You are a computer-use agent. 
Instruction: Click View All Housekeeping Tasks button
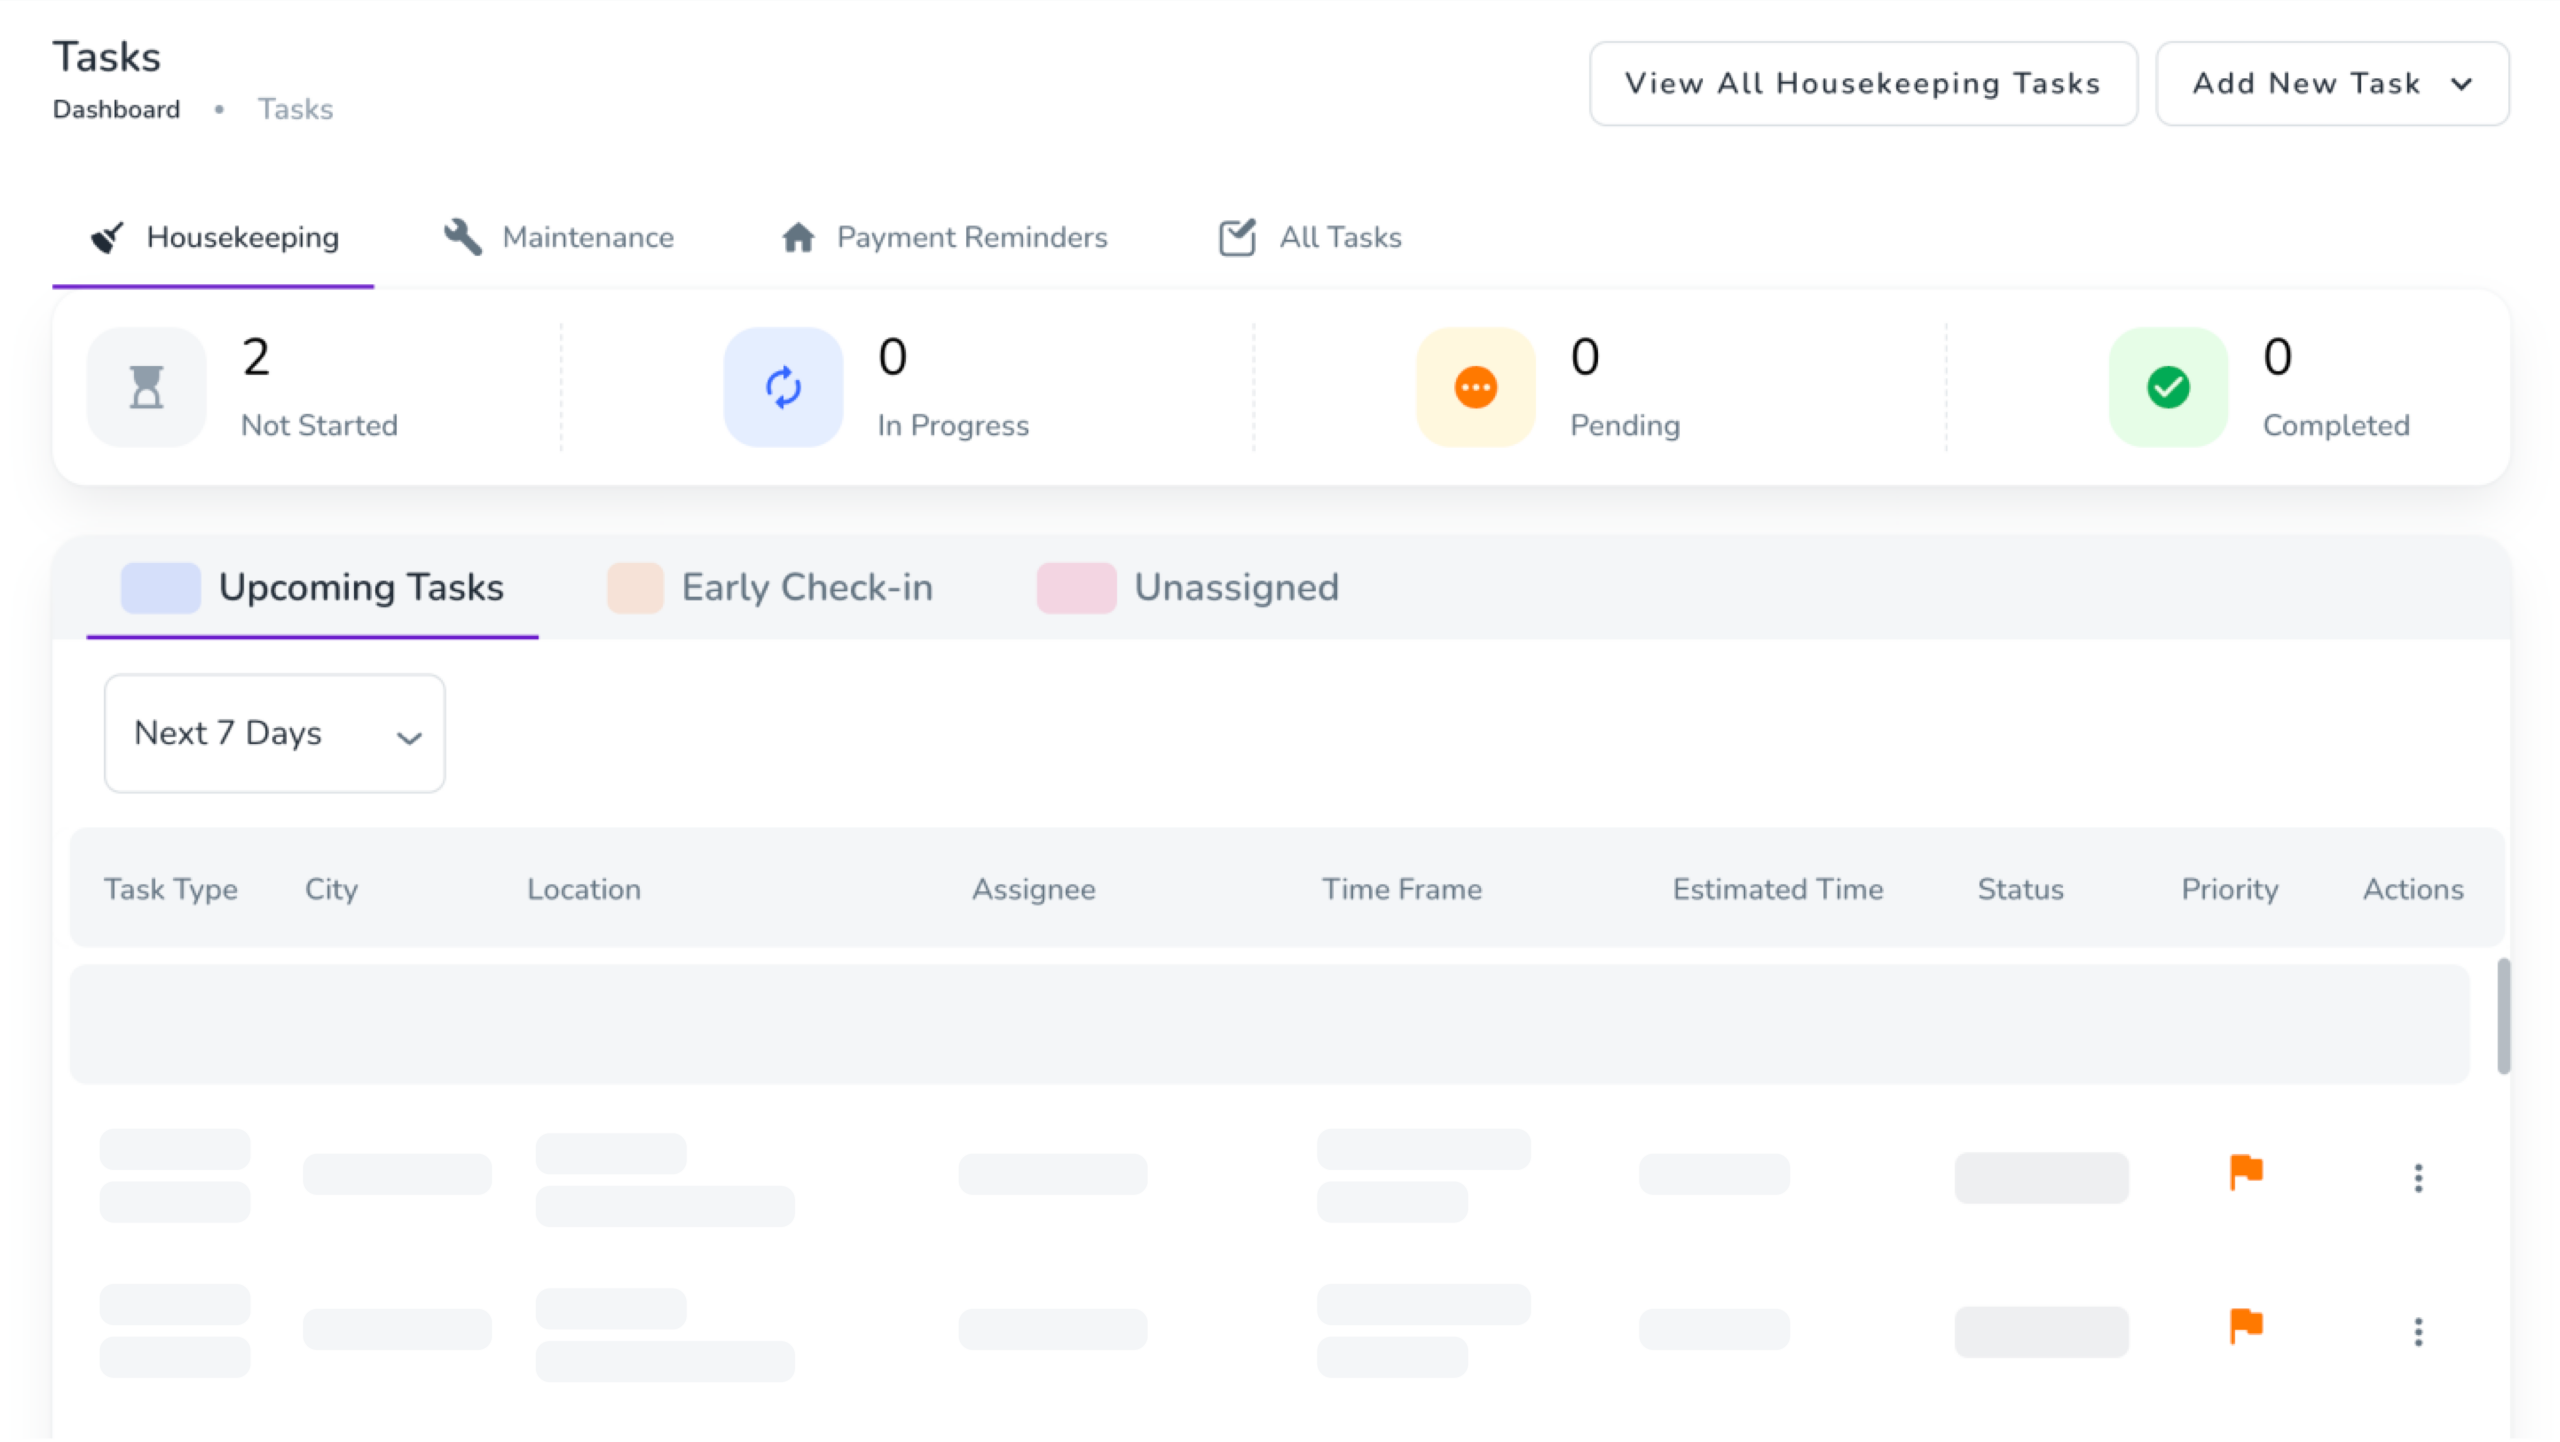[x=1863, y=83]
